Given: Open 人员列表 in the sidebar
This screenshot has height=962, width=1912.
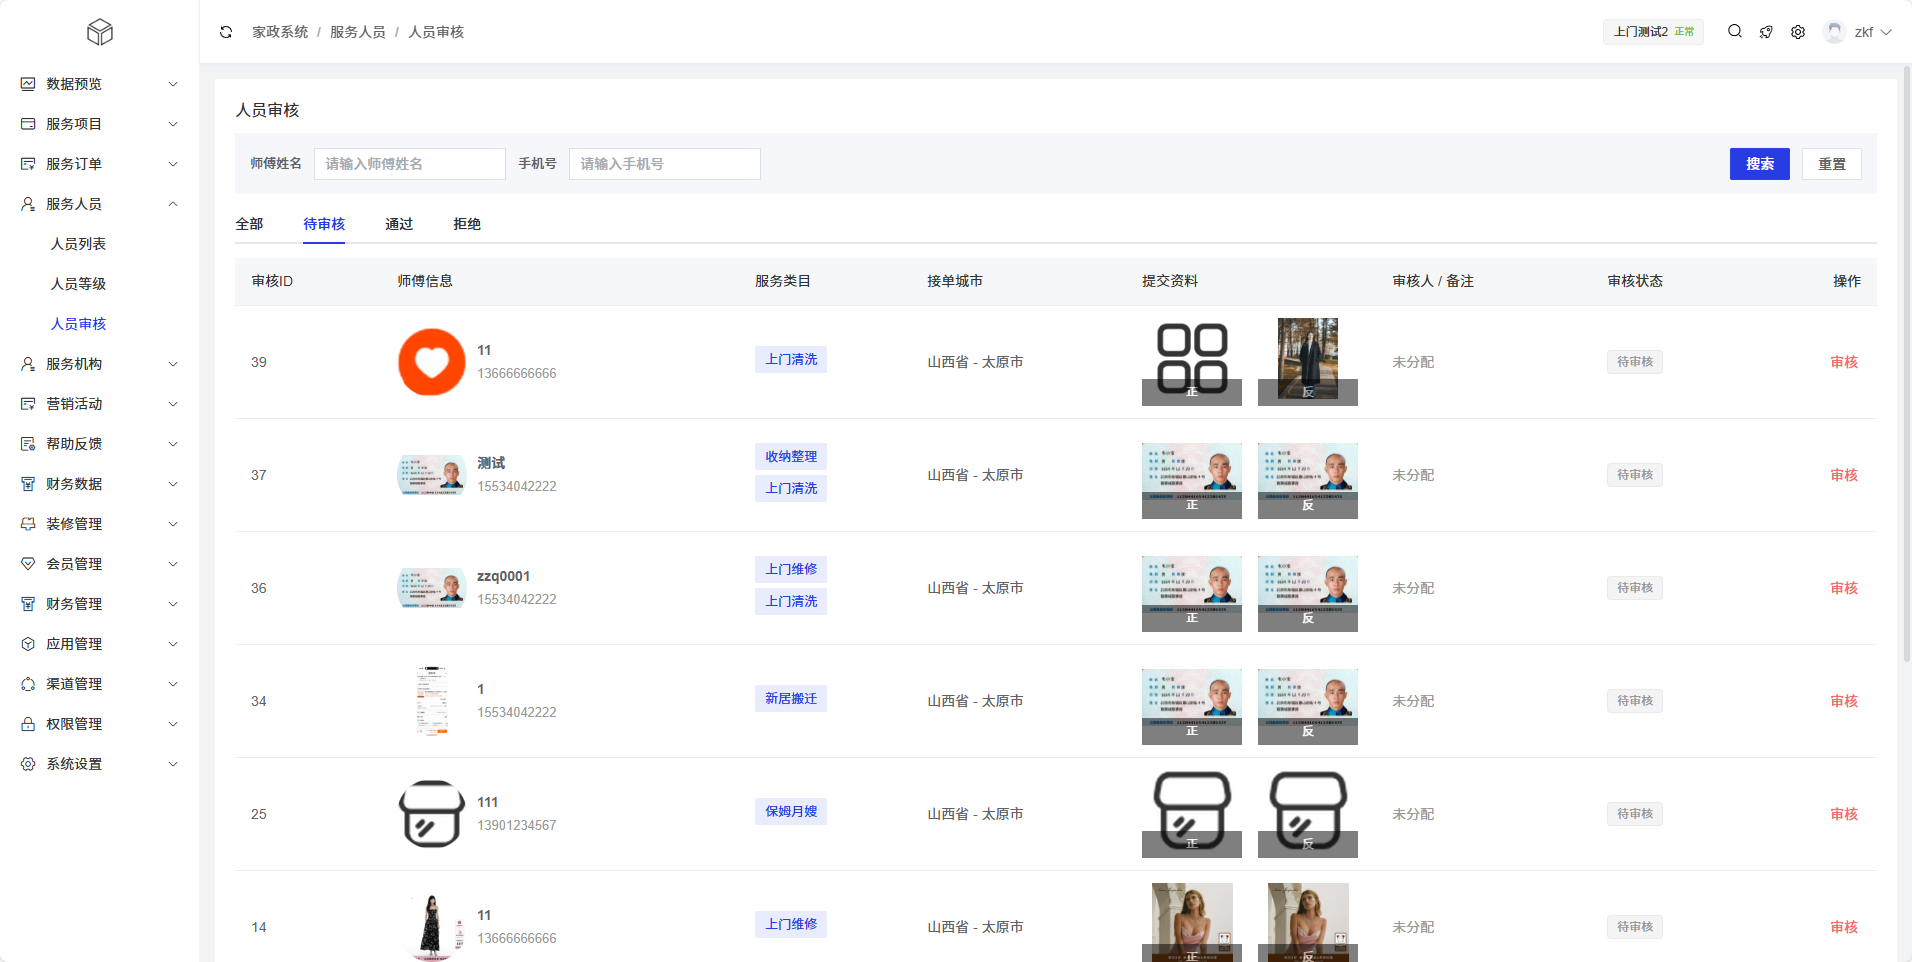Looking at the screenshot, I should 79,244.
